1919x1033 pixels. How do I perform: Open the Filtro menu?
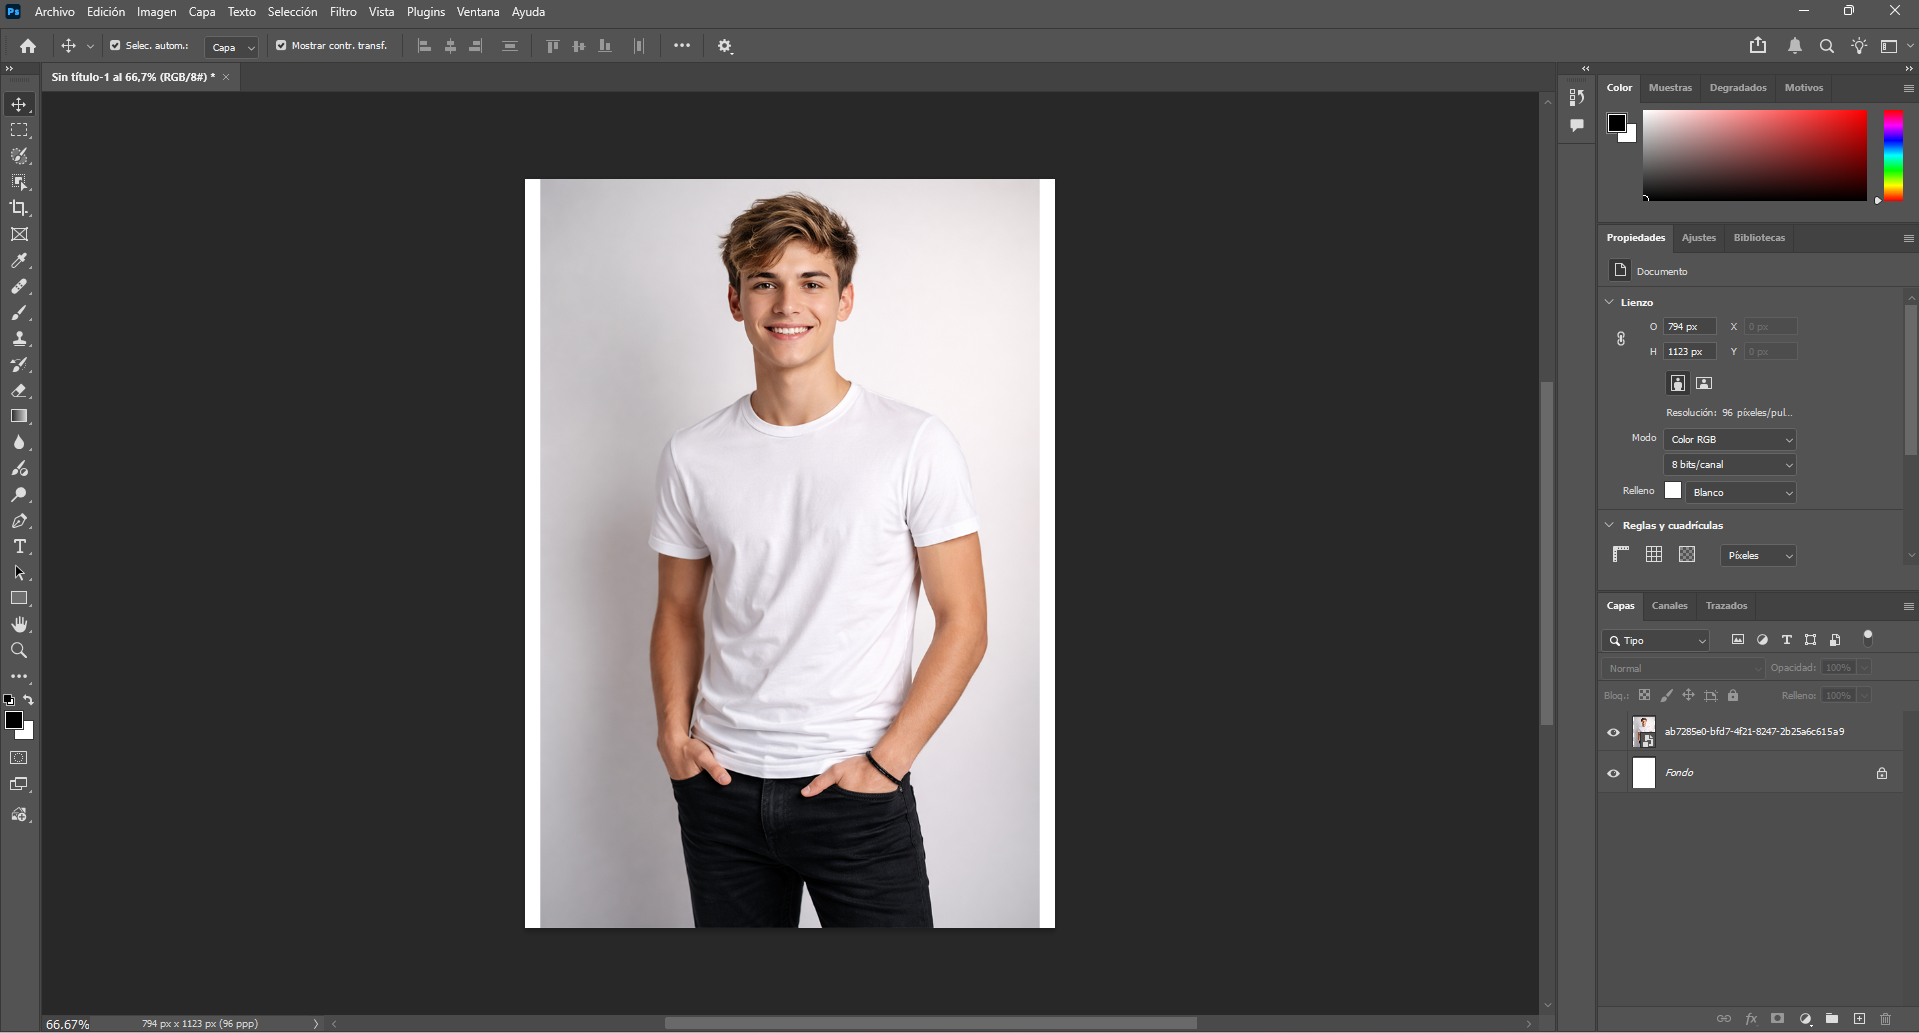click(x=342, y=11)
